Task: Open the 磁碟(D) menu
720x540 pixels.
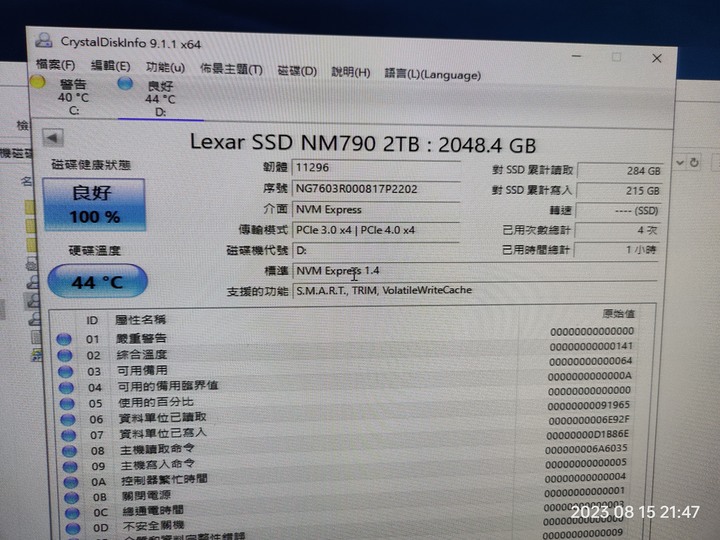Action: [x=297, y=71]
